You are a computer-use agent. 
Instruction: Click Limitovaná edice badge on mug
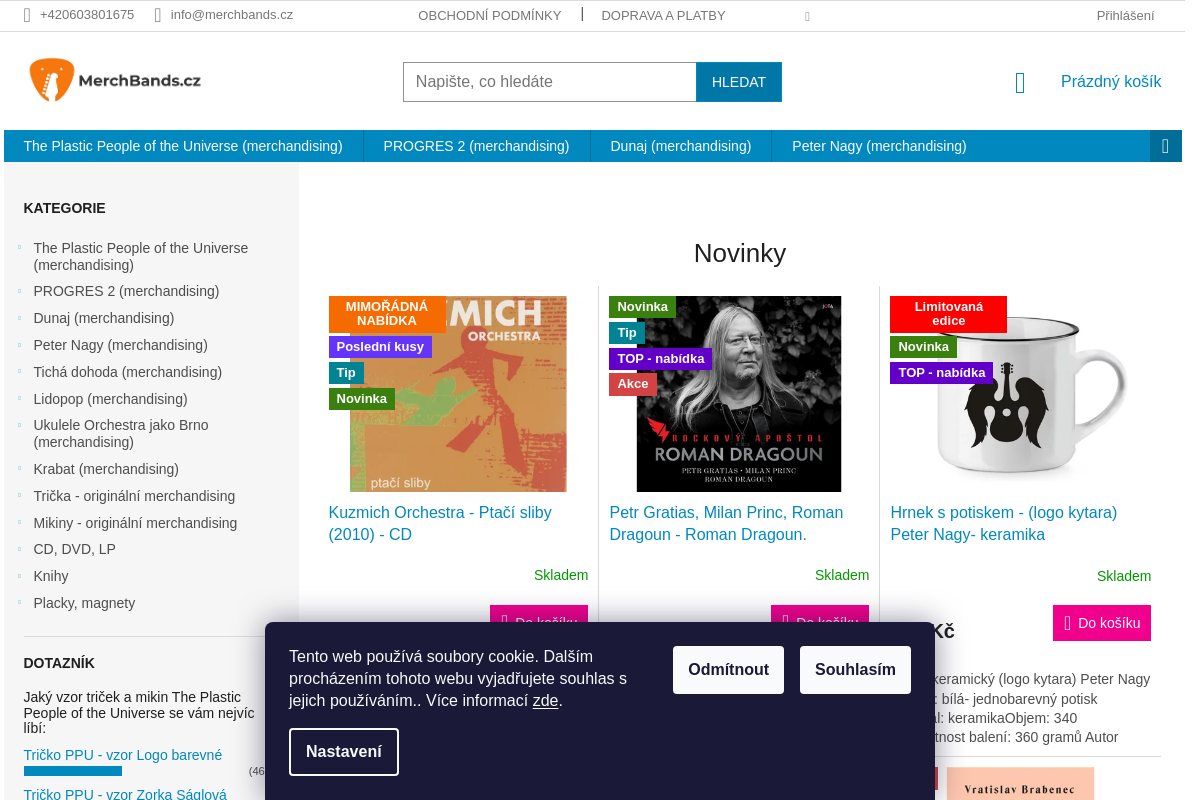pyautogui.click(x=948, y=314)
